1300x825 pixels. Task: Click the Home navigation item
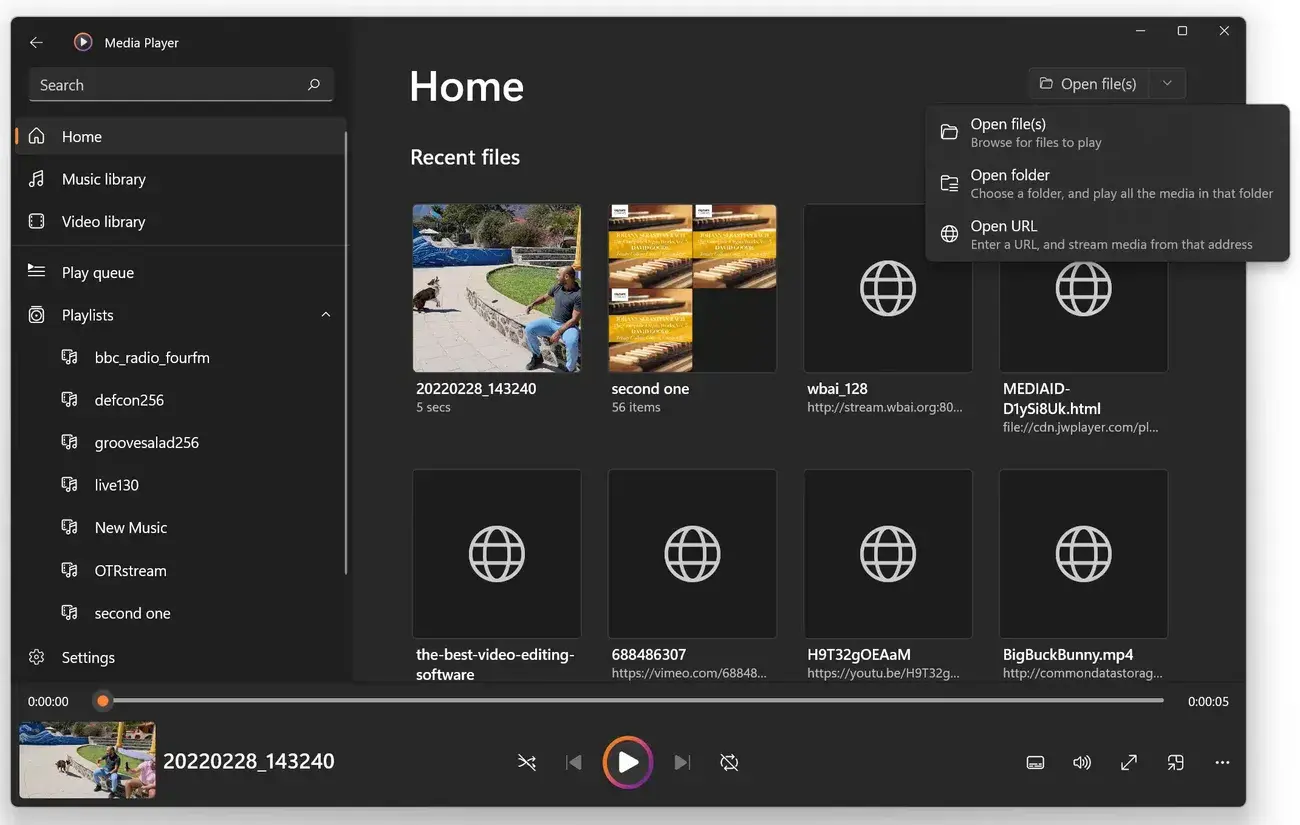(x=81, y=136)
